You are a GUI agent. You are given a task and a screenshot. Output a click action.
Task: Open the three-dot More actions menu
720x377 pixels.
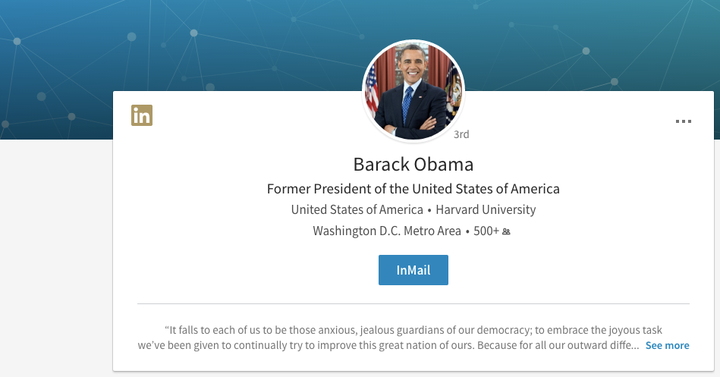point(683,121)
